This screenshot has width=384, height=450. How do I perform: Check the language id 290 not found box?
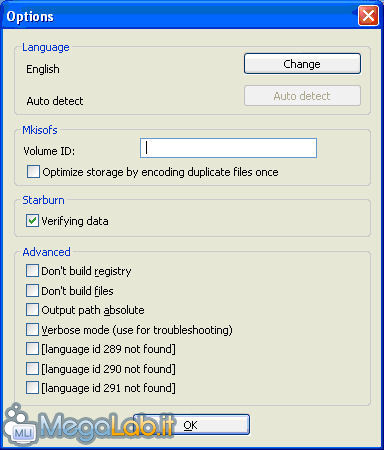point(32,368)
